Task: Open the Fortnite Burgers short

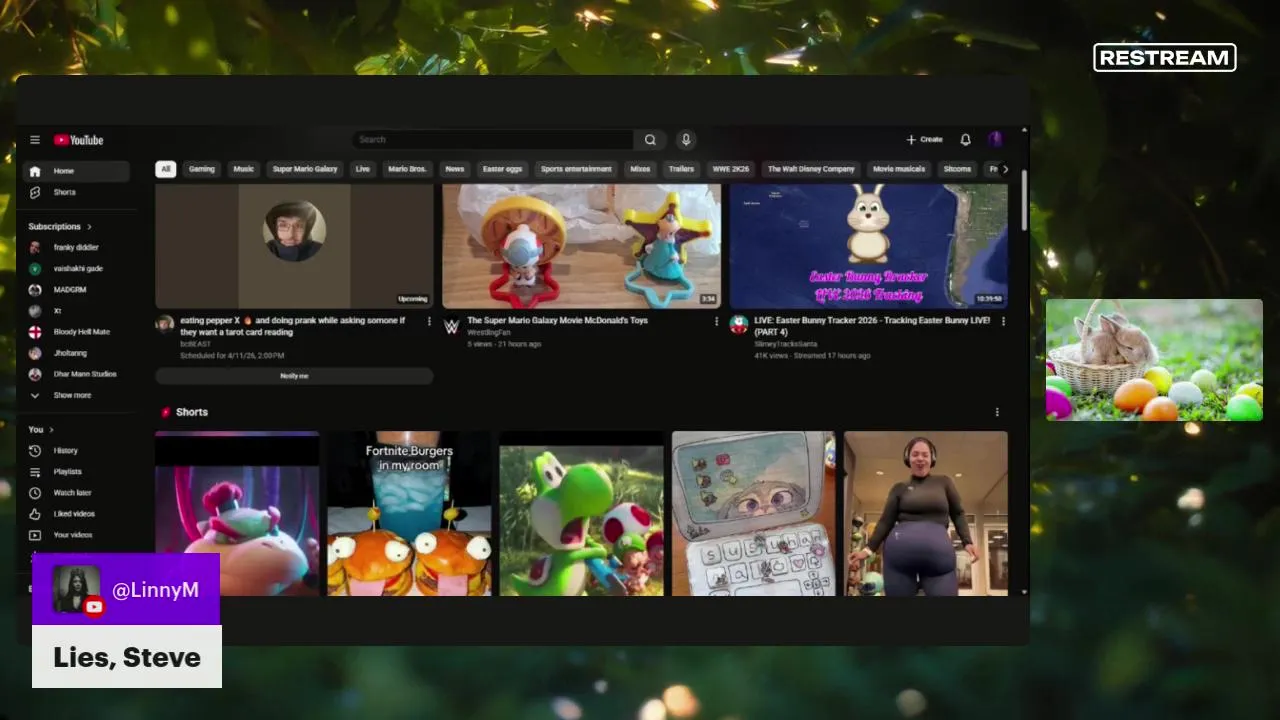Action: [x=409, y=514]
